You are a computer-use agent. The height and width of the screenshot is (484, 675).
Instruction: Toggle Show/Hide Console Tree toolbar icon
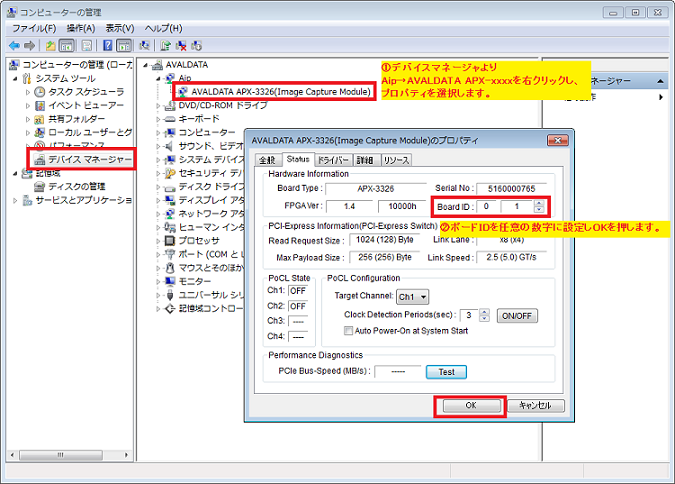[x=67, y=46]
